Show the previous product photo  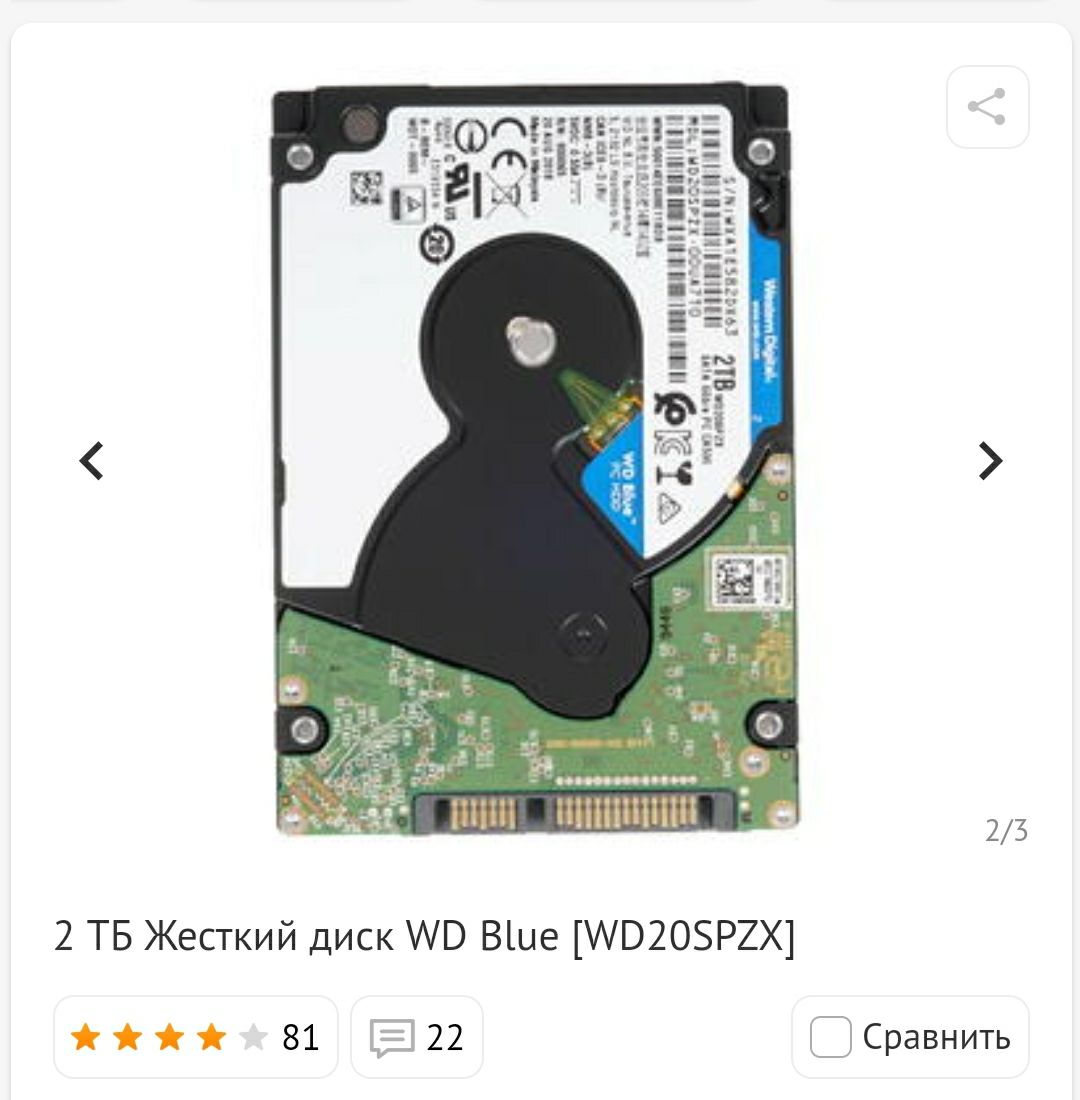91,461
